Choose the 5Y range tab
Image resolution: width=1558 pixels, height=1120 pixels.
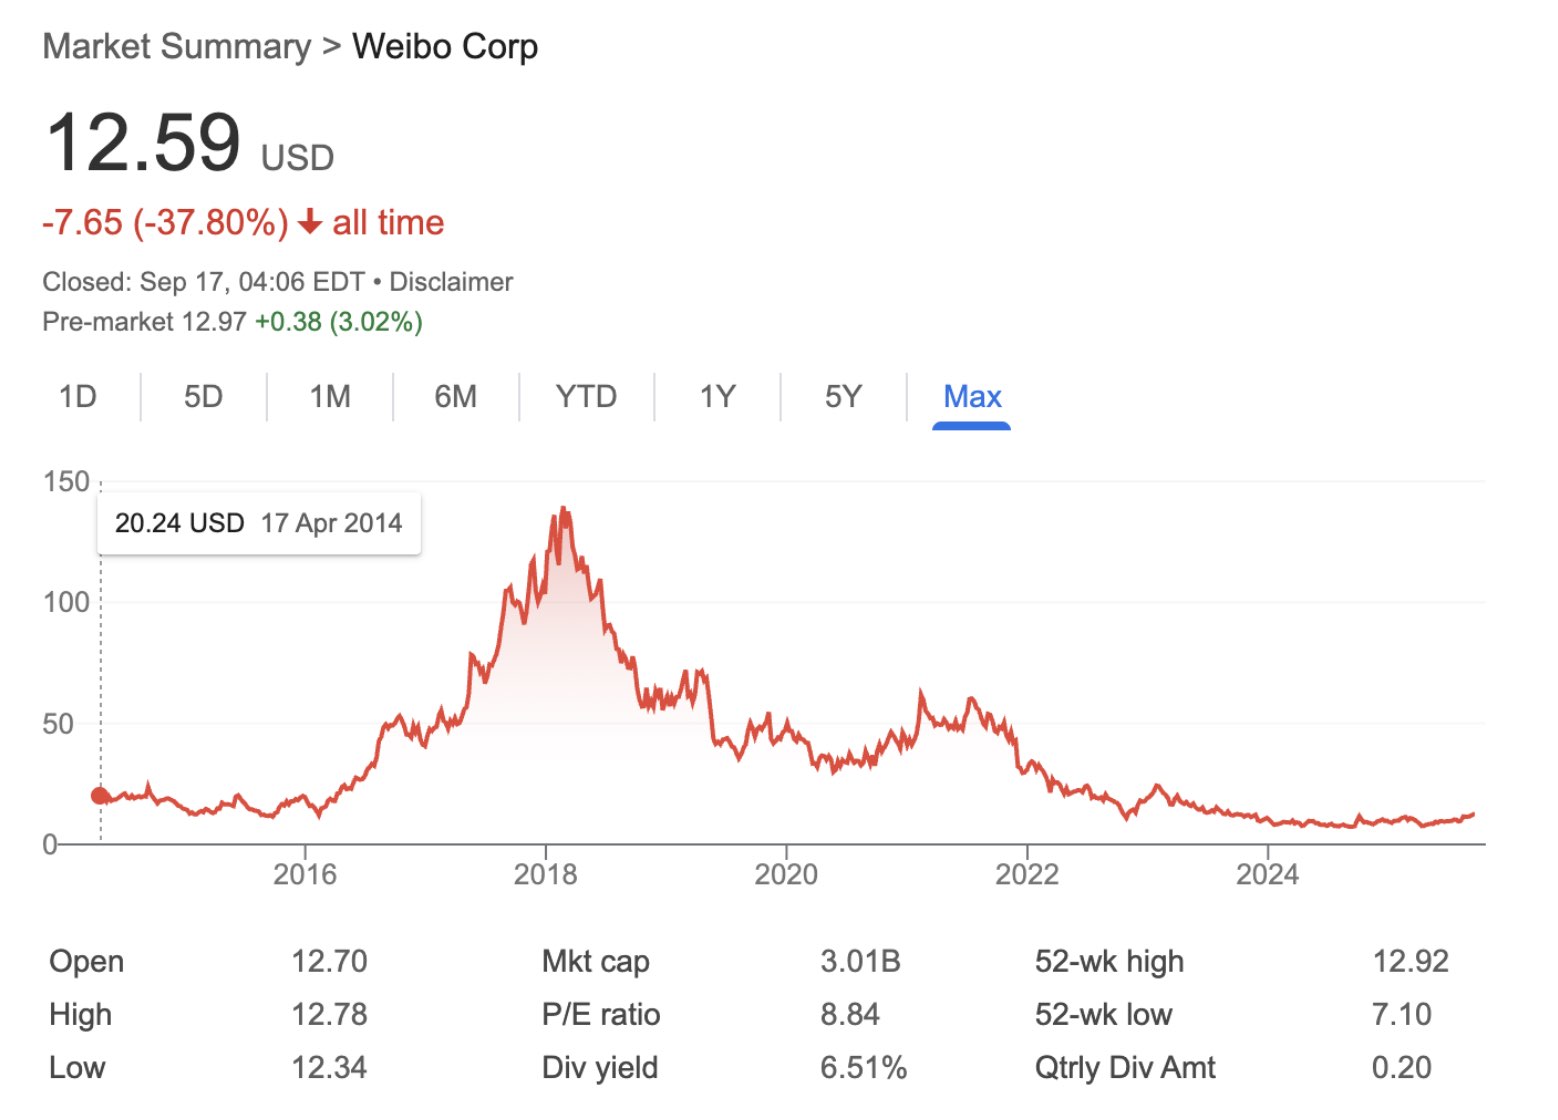[843, 397]
